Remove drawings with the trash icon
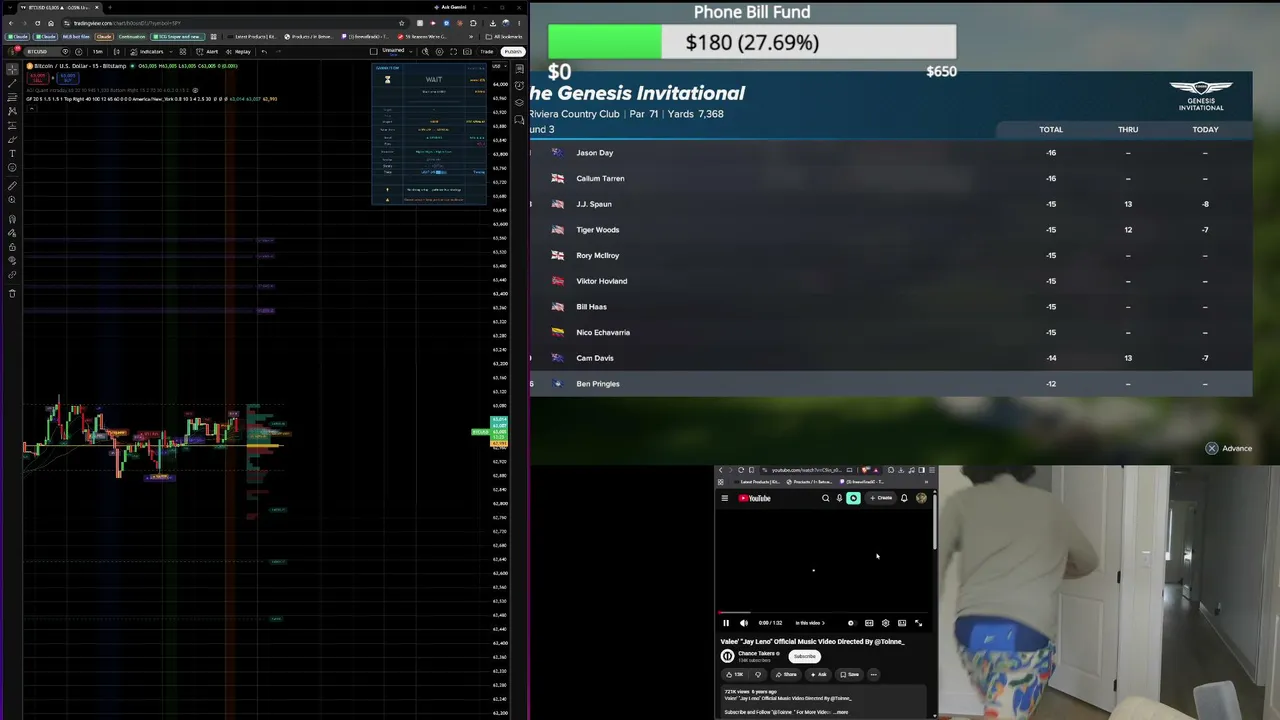1280x720 pixels. (x=12, y=293)
